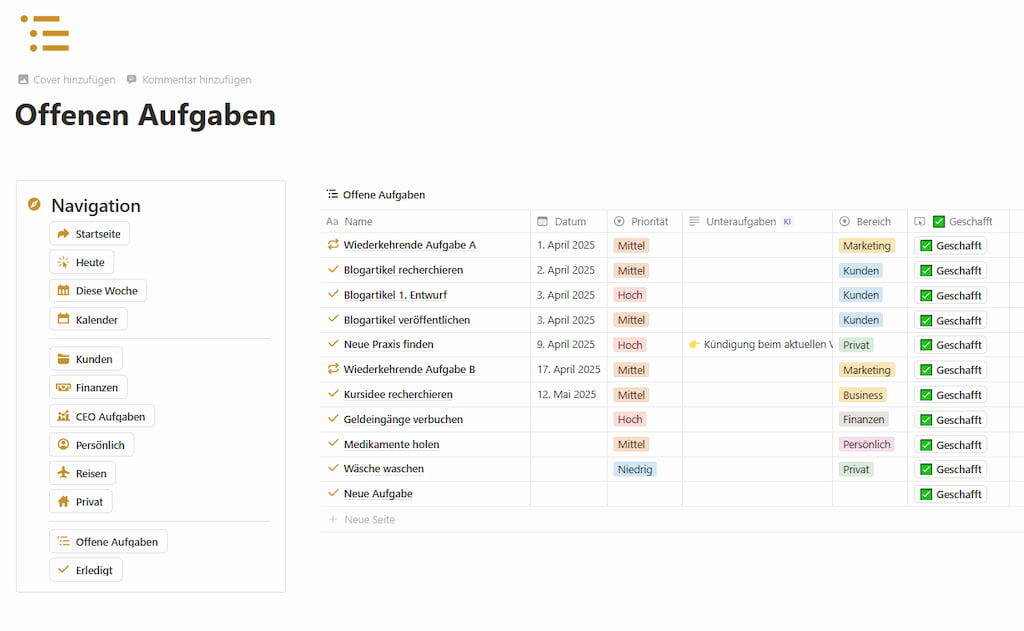
Task: Click the check icon of Blogartikel recherchieren
Action: coord(333,269)
